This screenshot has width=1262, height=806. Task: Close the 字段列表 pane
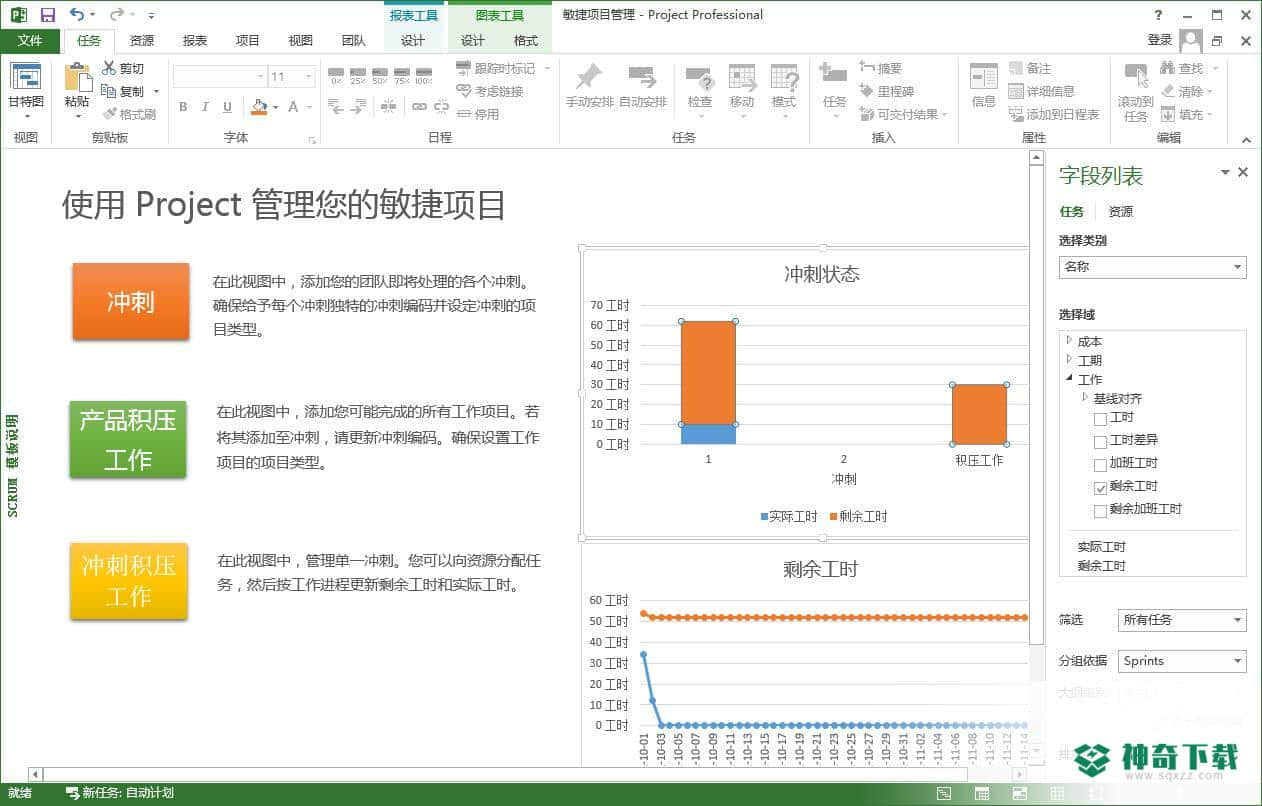1243,173
